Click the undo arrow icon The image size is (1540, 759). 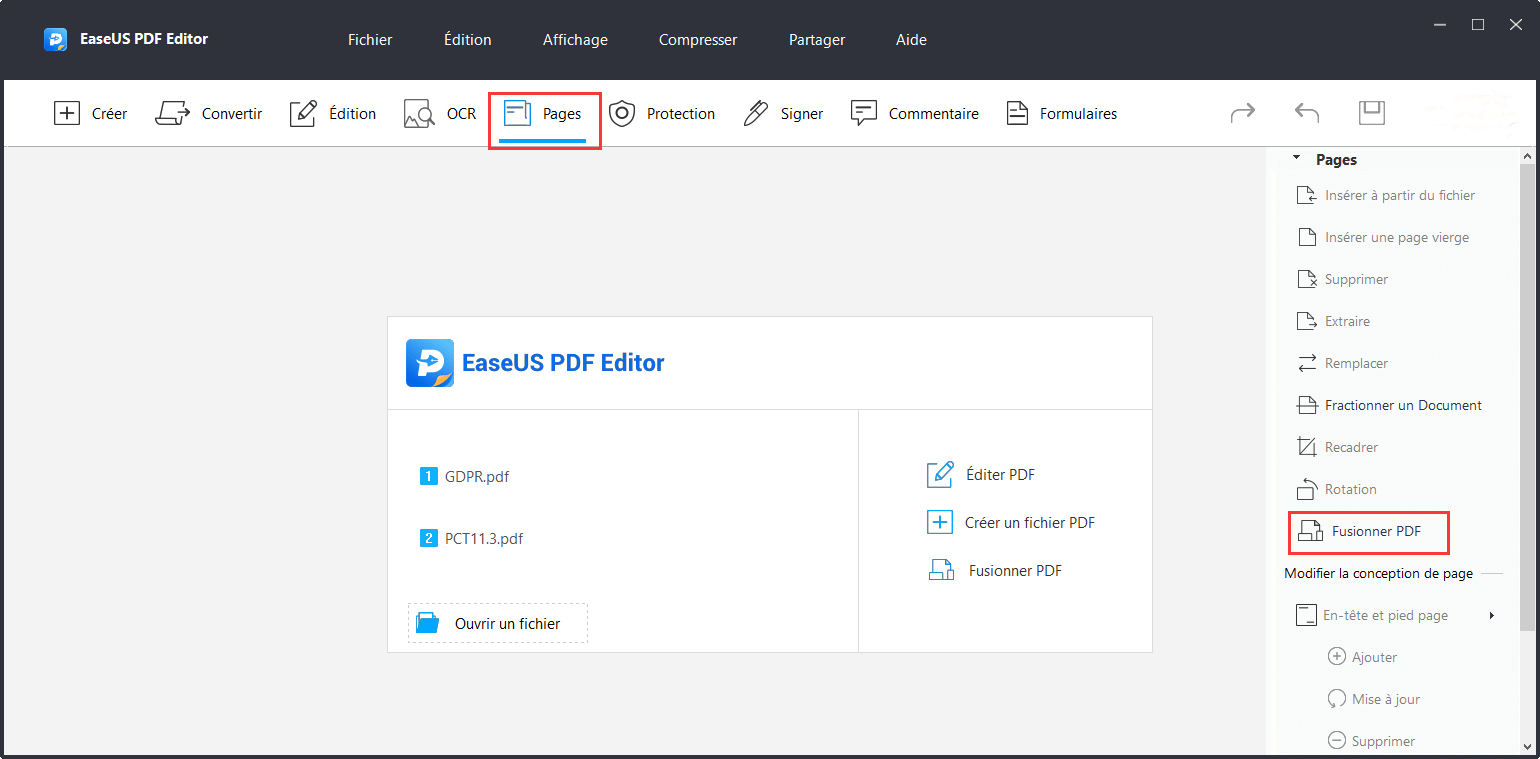1307,113
